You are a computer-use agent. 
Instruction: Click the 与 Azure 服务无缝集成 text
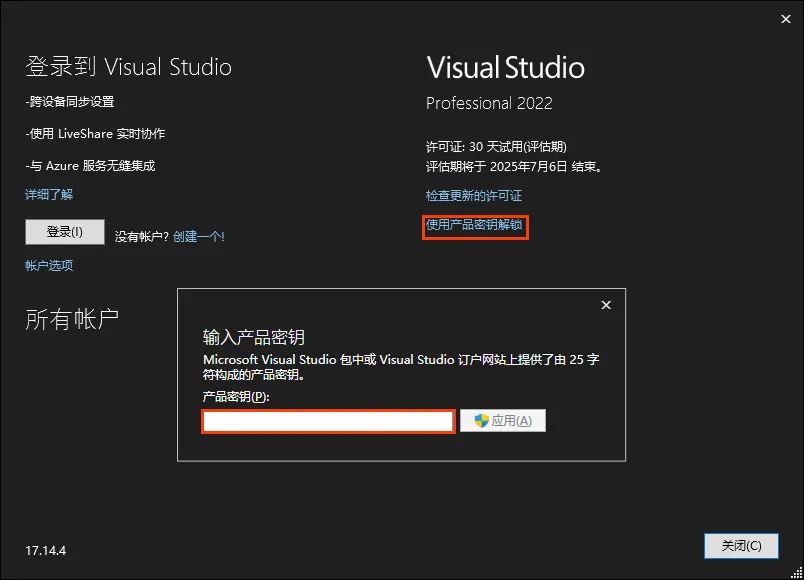(x=90, y=166)
